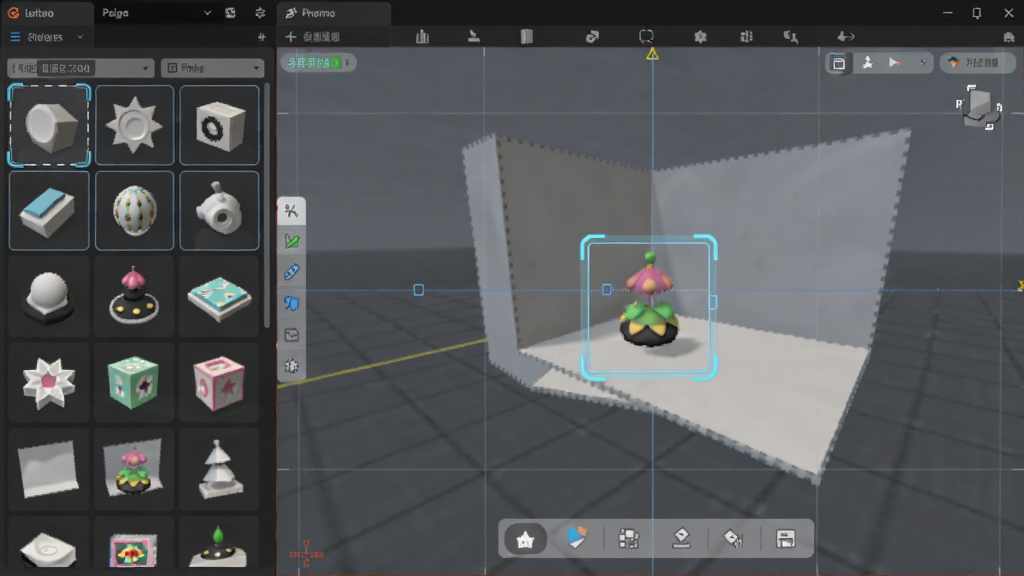
Task: Open the hamburger menu in the asset panel
Action: [15, 37]
